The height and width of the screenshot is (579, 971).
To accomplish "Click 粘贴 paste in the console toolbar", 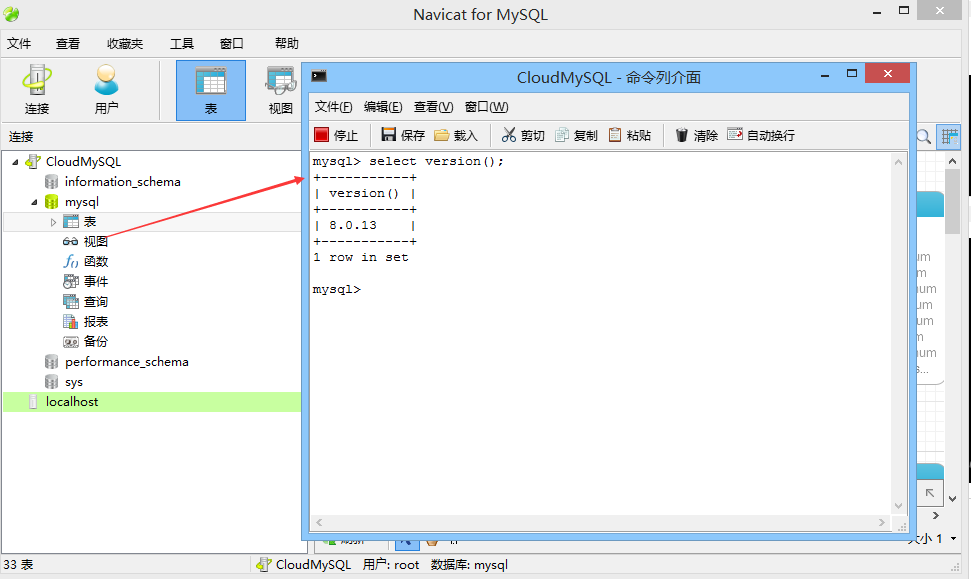I will pos(630,135).
